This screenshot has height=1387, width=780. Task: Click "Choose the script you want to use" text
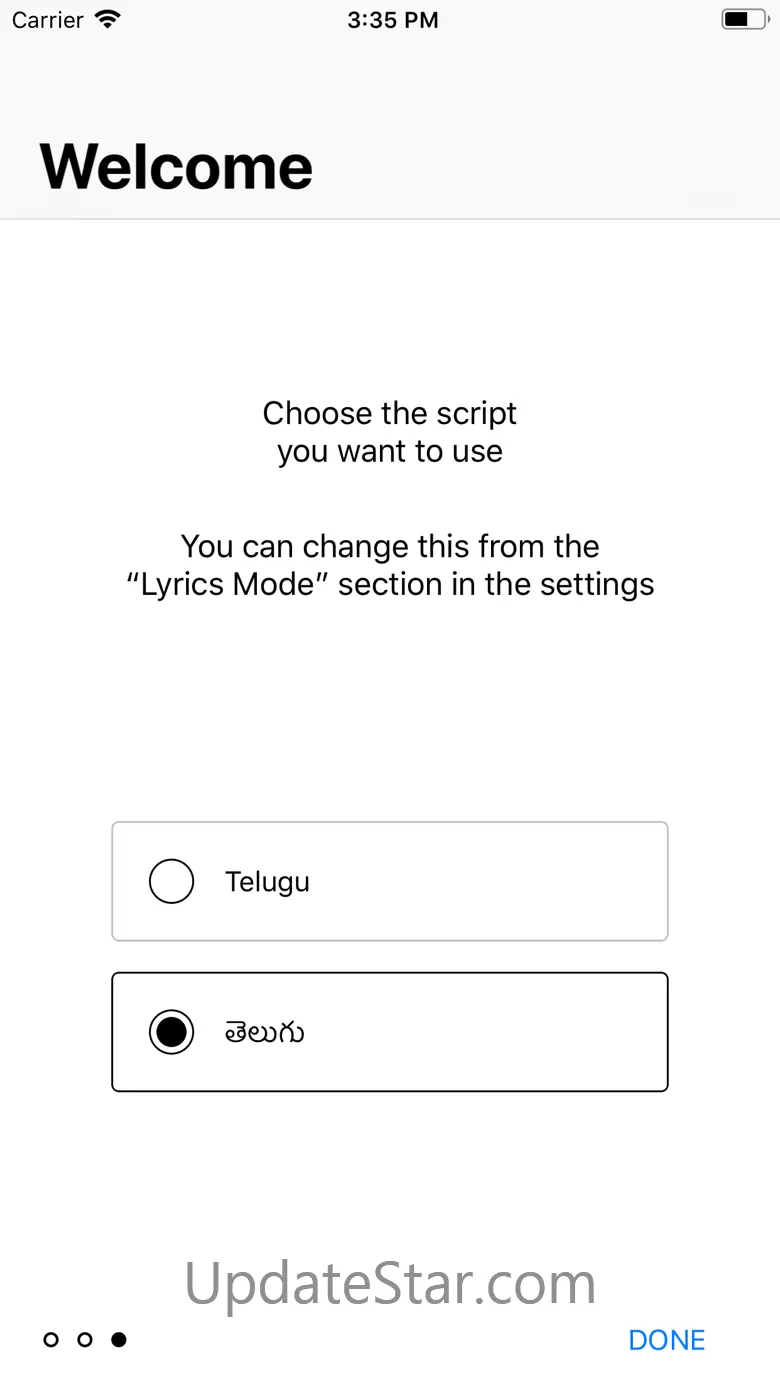(390, 432)
